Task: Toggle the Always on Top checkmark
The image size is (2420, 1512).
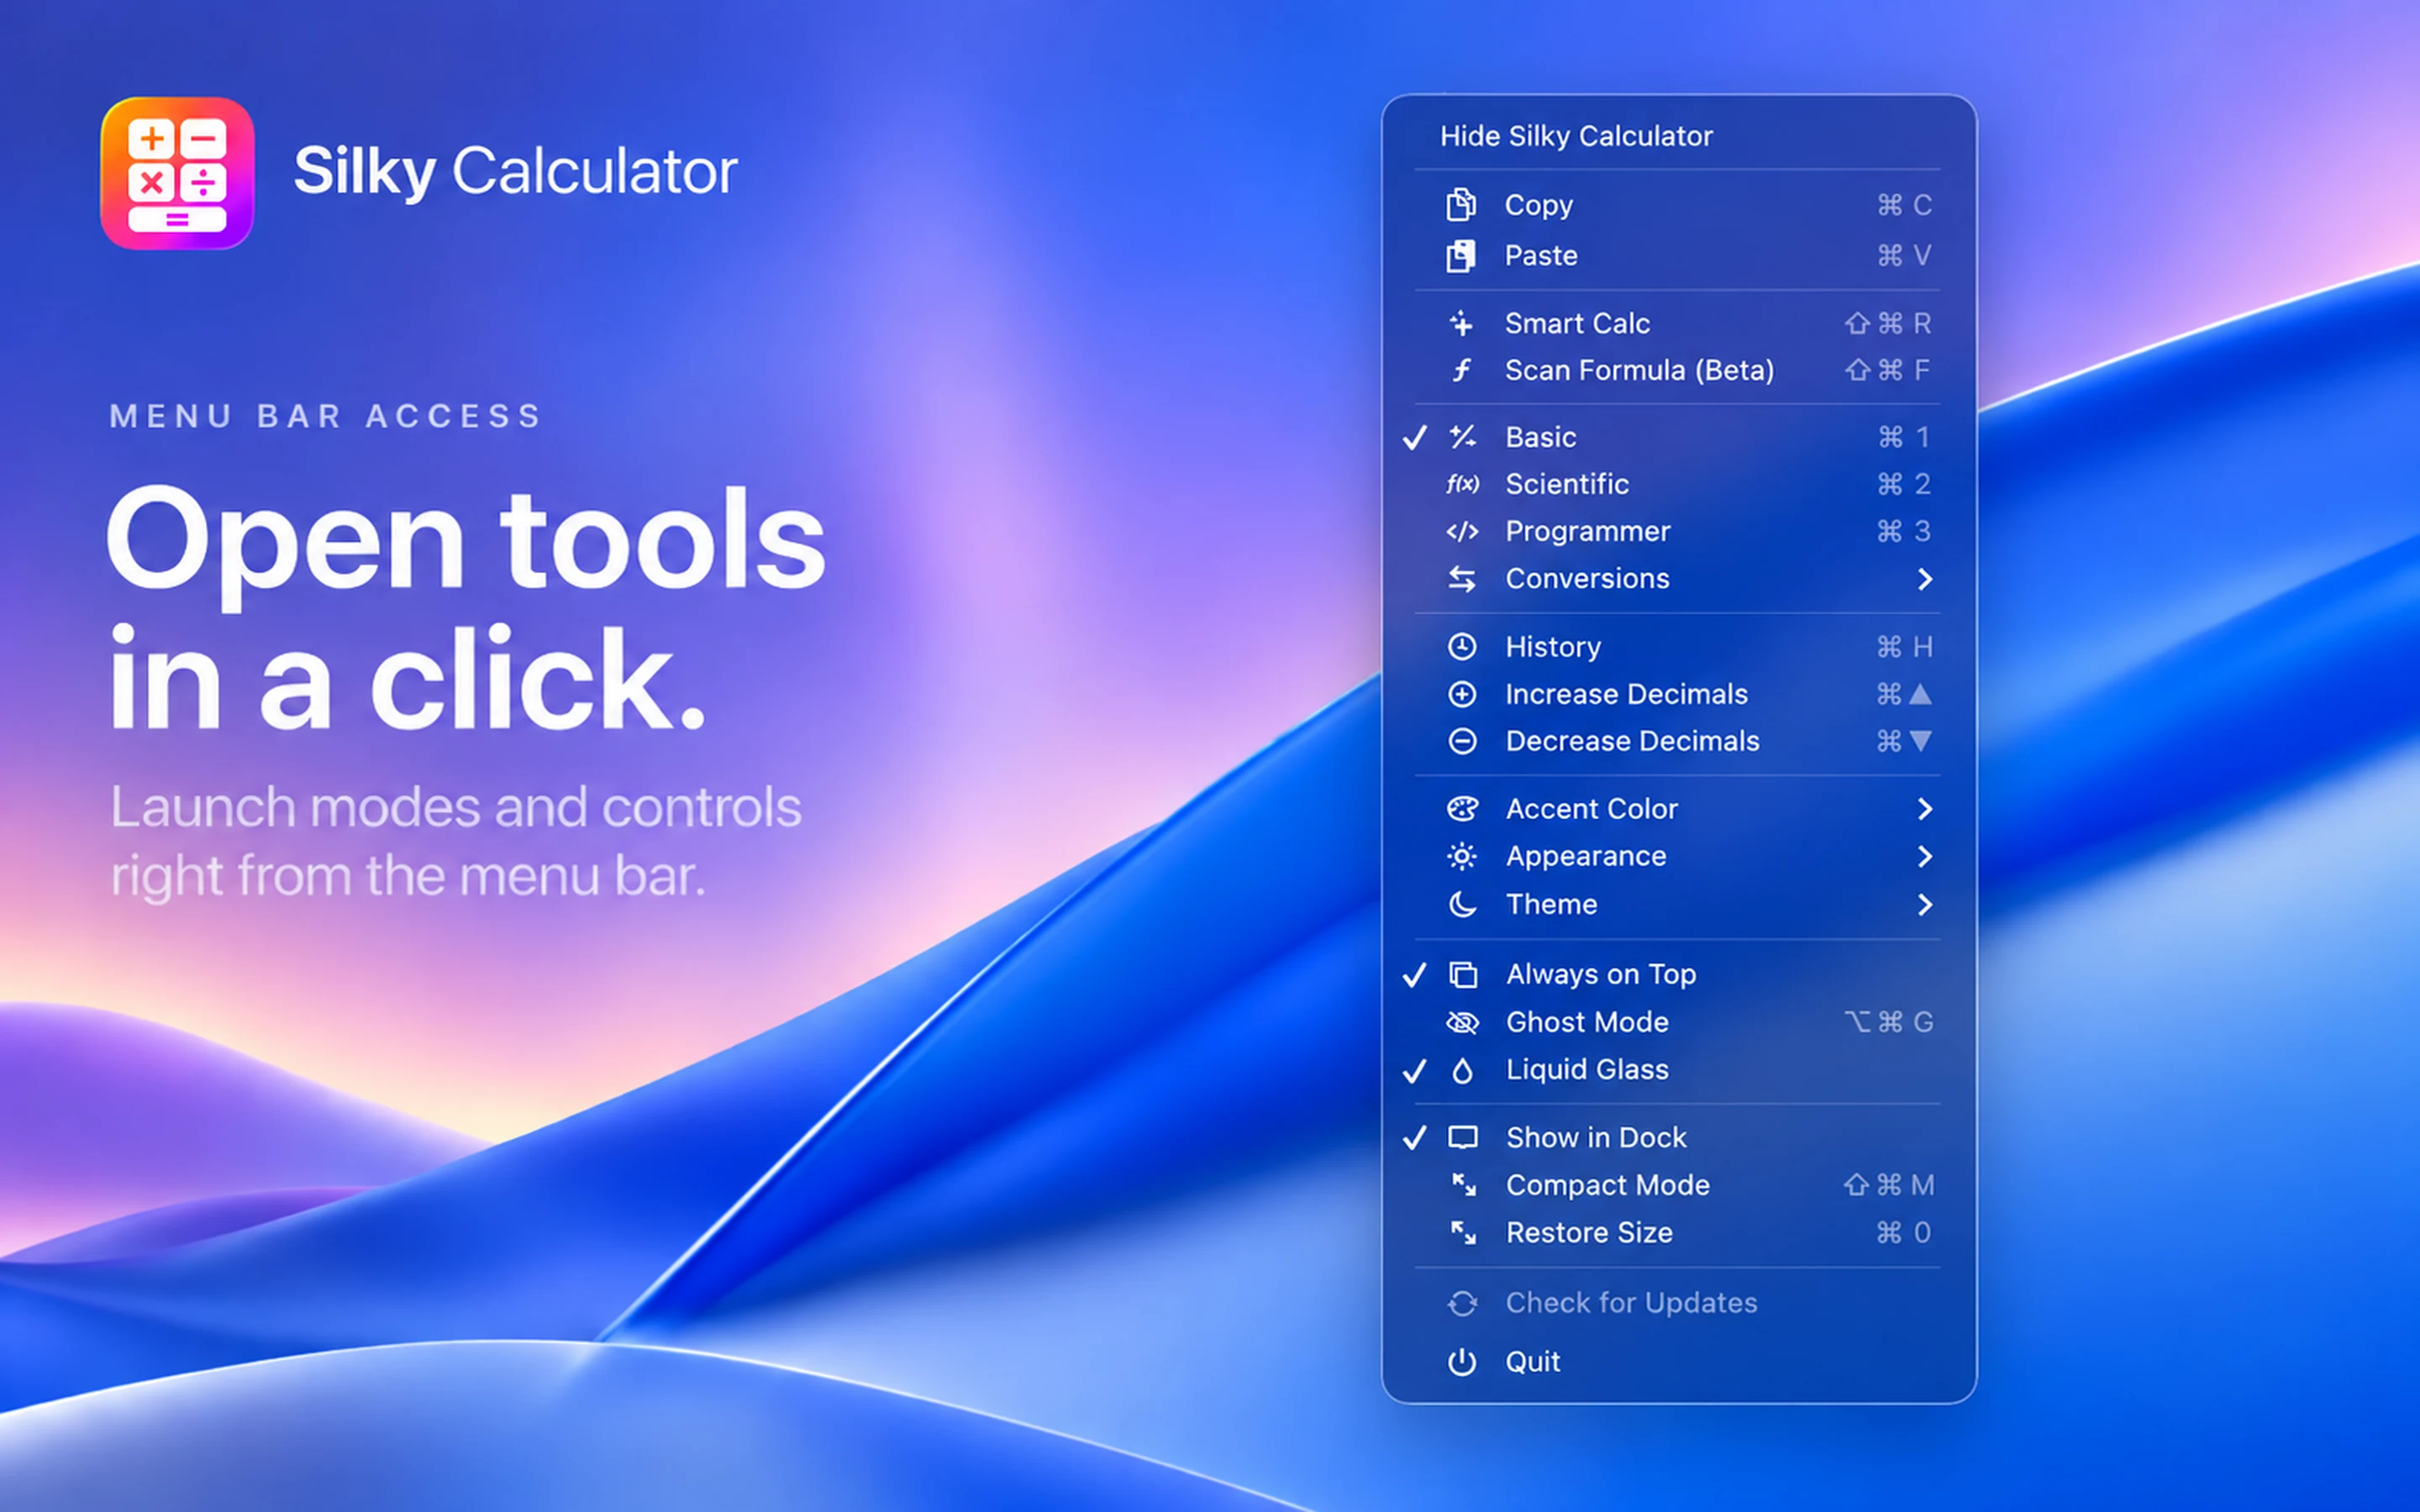Action: click(x=1414, y=974)
